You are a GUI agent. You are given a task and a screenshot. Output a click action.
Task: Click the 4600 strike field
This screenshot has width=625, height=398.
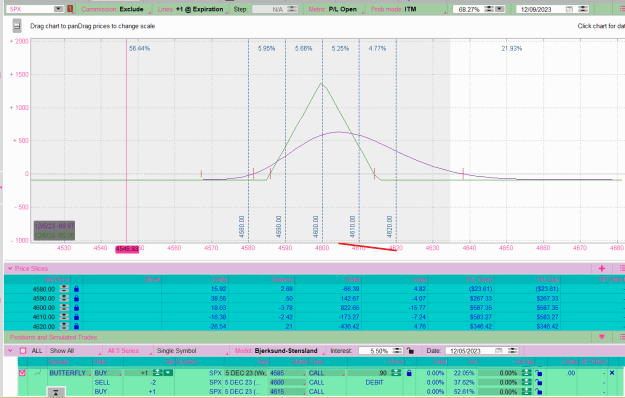(287, 382)
